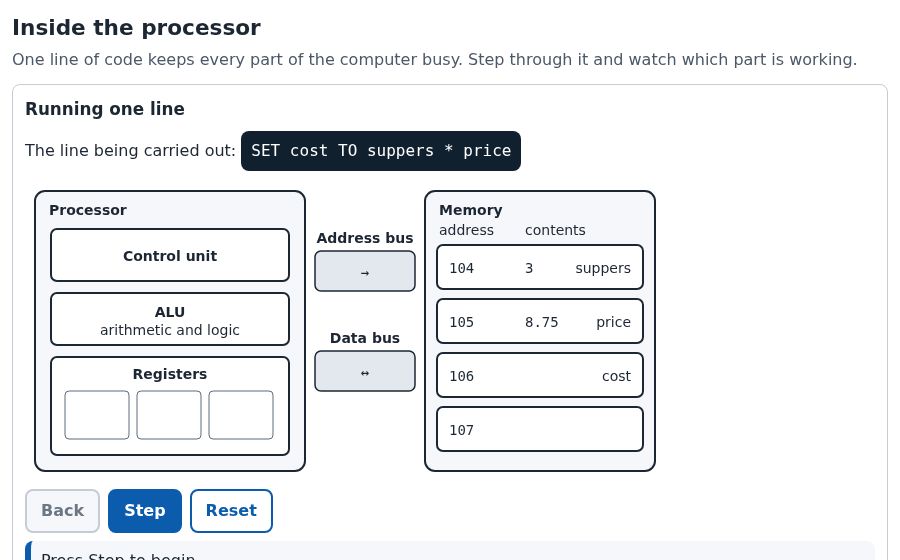The height and width of the screenshot is (560, 900).
Task: Click the Registers label
Action: pyautogui.click(x=170, y=374)
